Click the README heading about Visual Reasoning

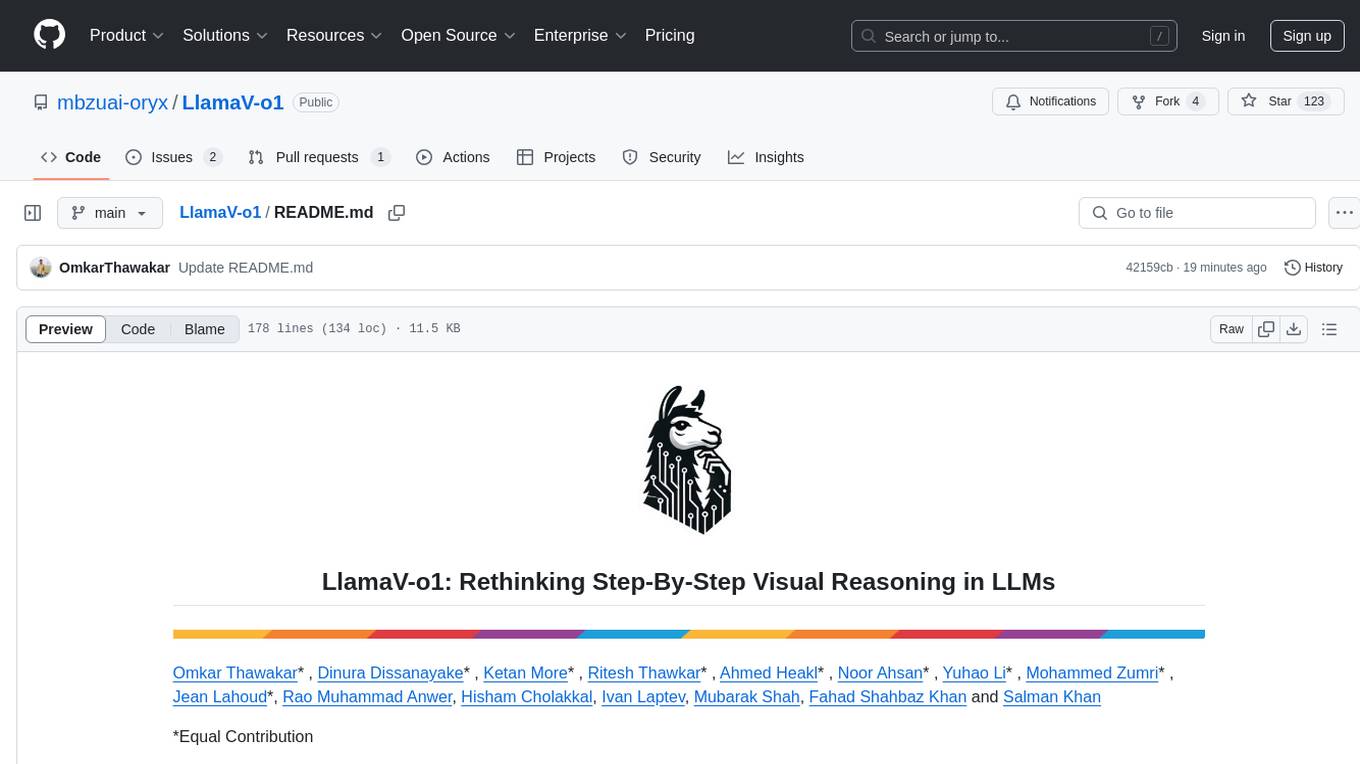click(688, 581)
